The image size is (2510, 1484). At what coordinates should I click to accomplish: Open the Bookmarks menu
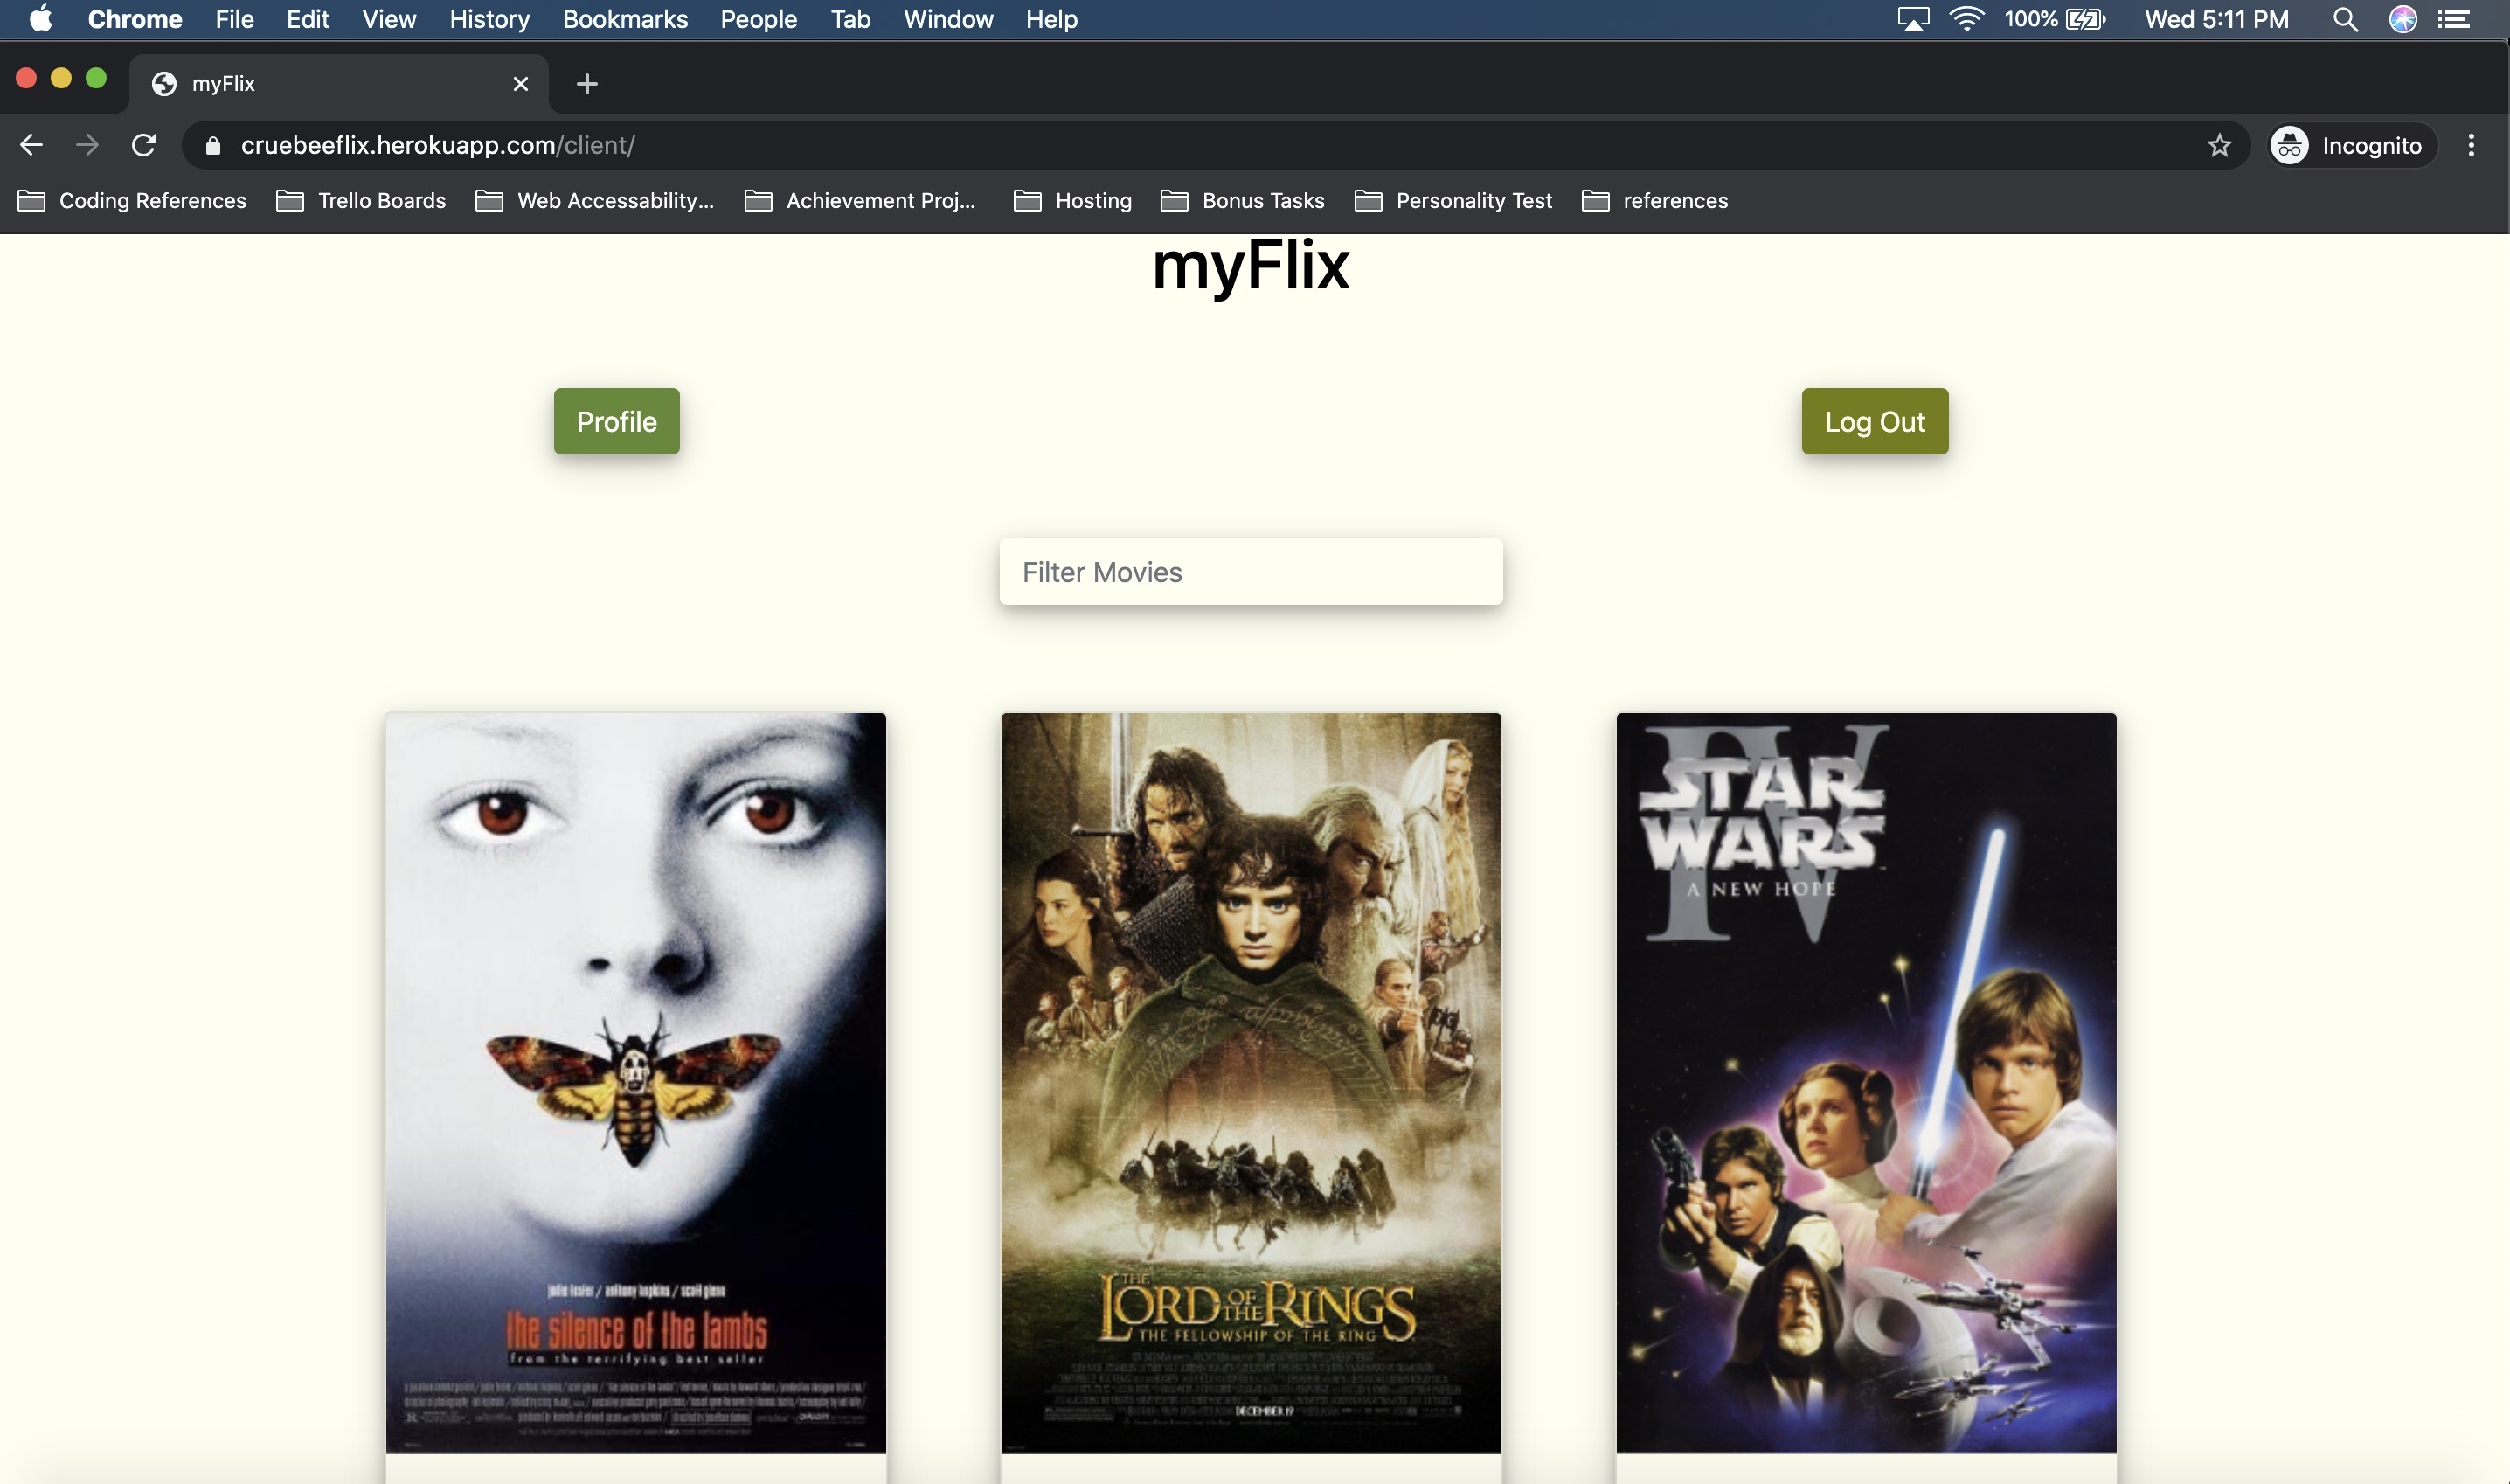(x=625, y=19)
